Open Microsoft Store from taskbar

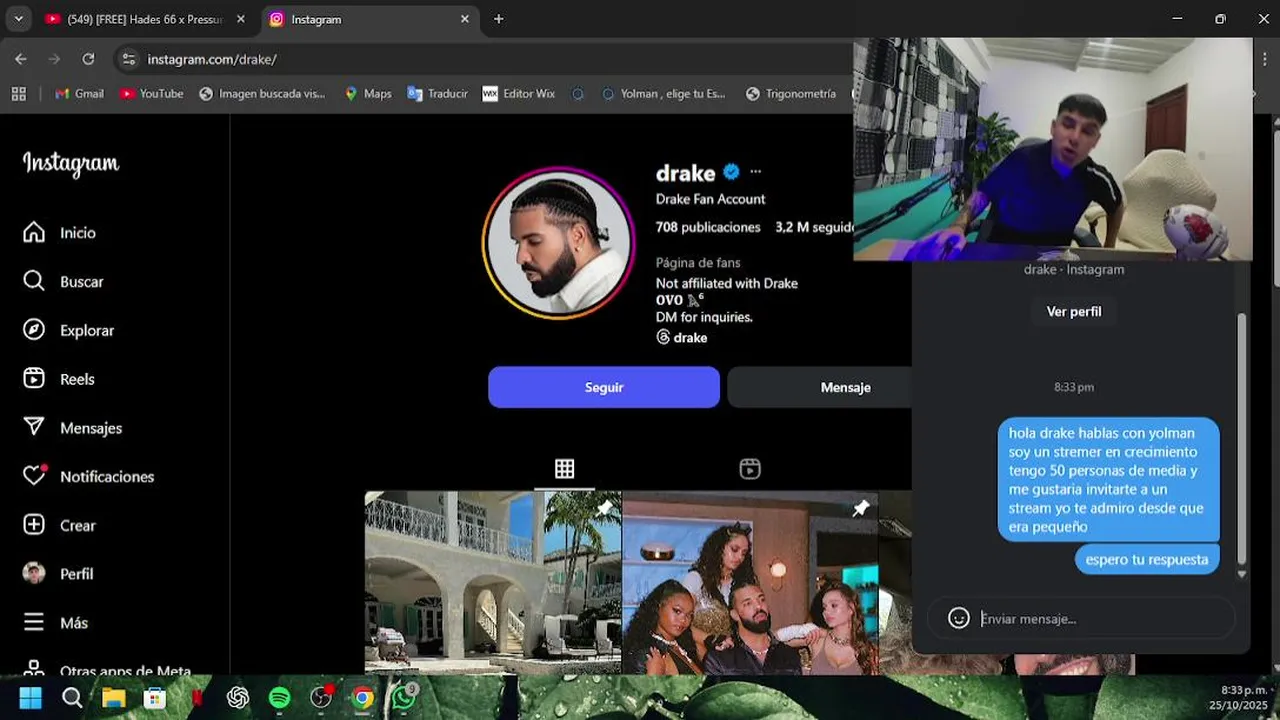click(155, 697)
